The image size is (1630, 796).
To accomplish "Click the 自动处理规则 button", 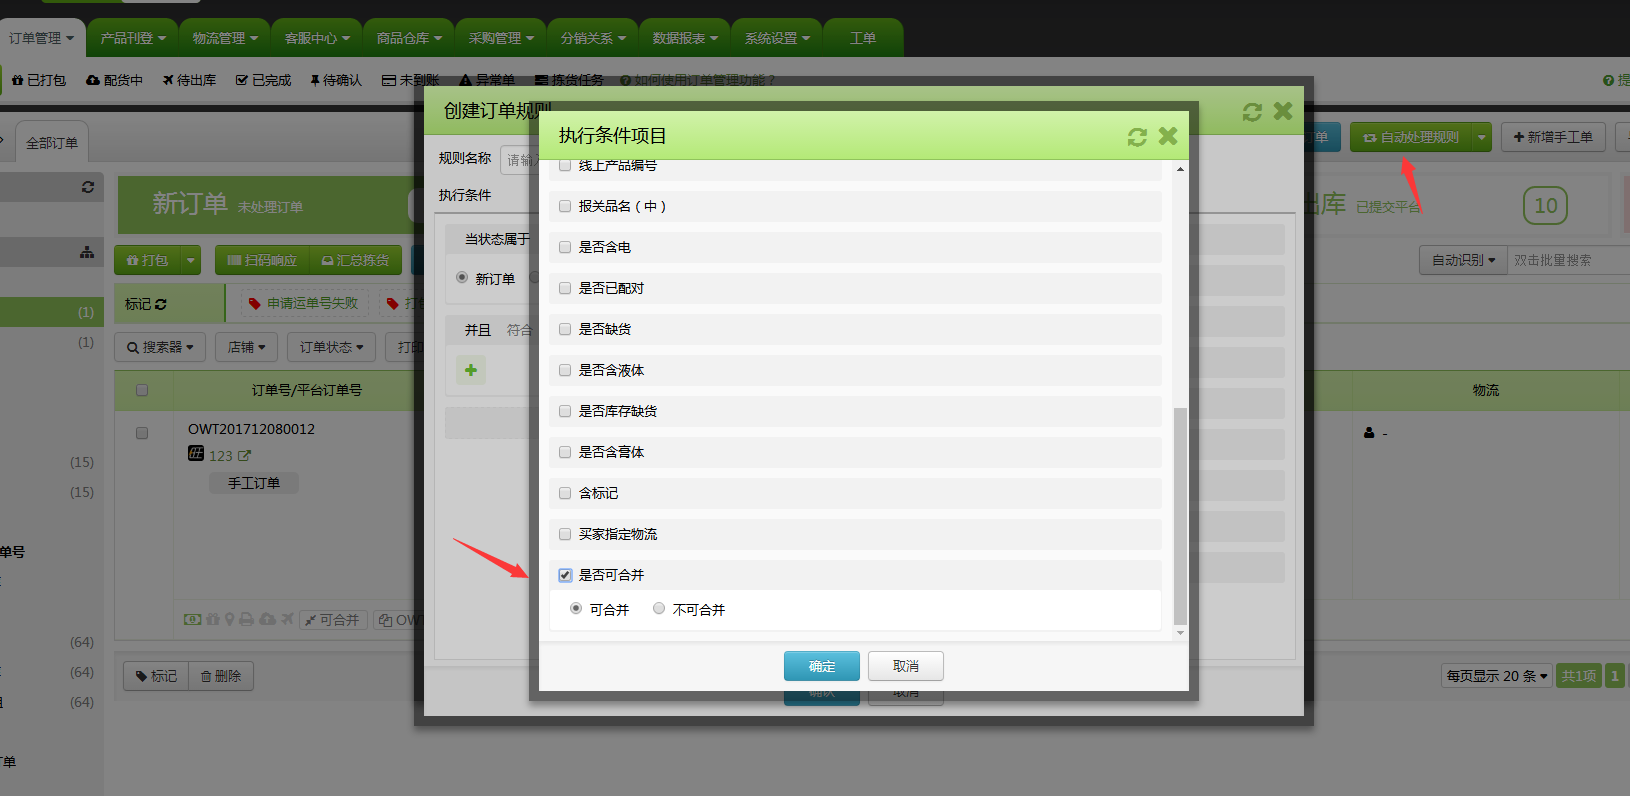I will click(1411, 137).
